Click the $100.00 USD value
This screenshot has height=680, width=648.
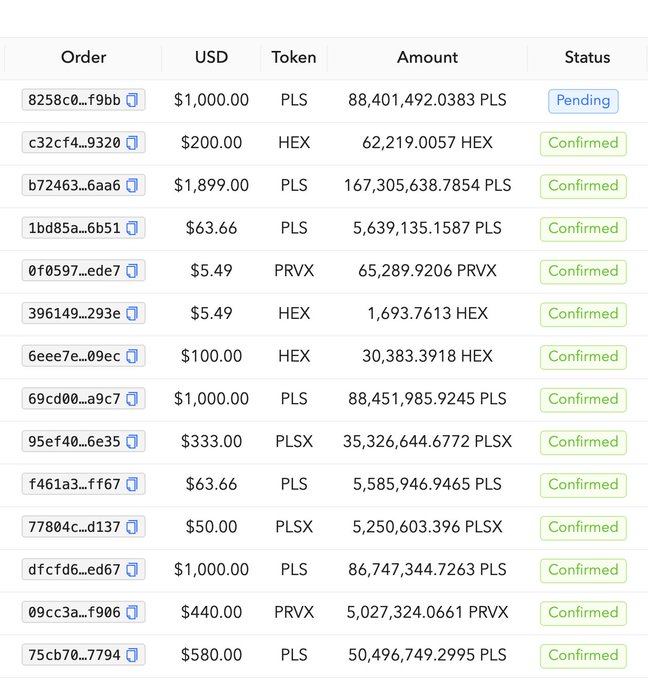[x=211, y=356]
